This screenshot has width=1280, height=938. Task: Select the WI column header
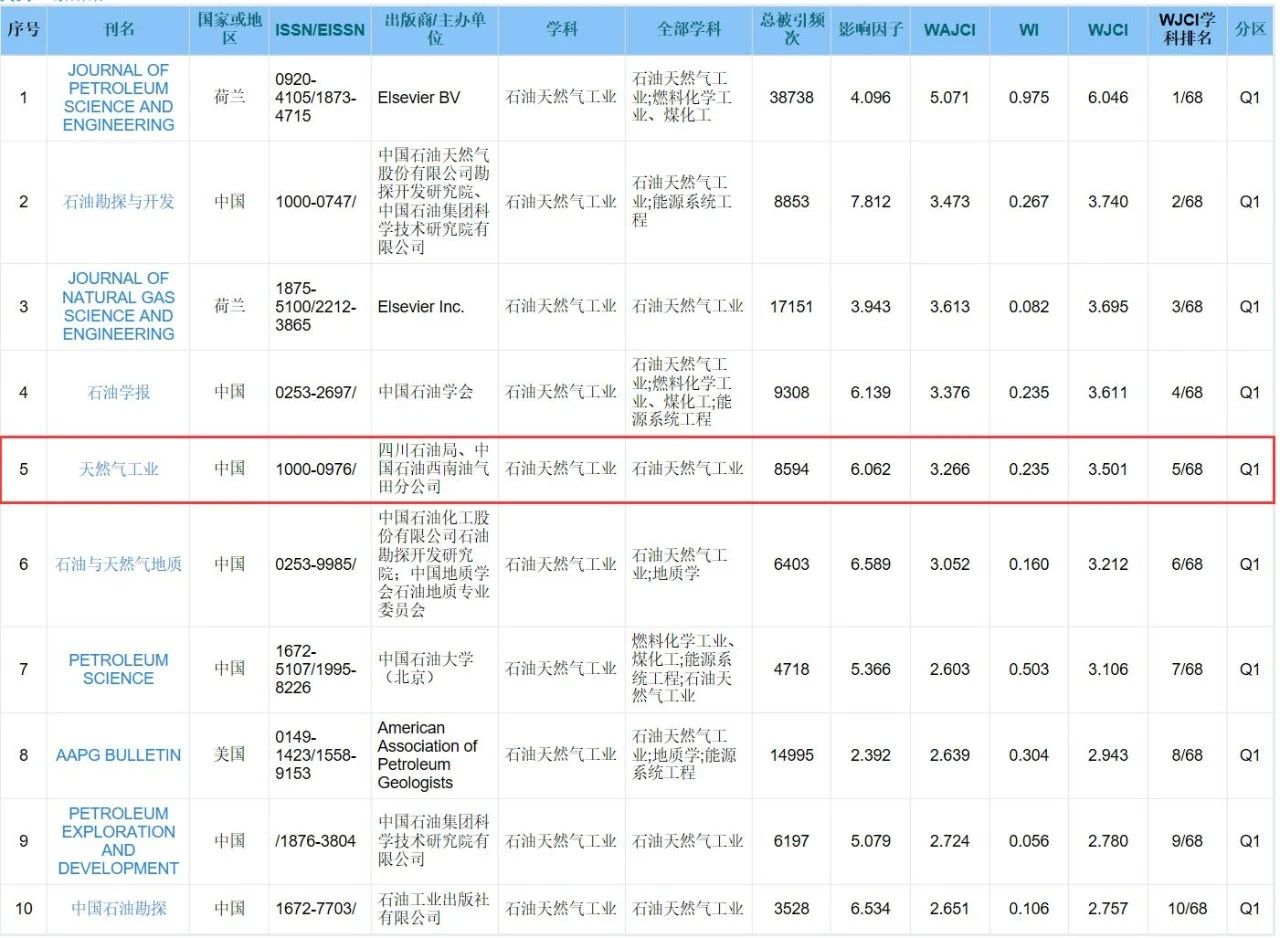point(1029,30)
